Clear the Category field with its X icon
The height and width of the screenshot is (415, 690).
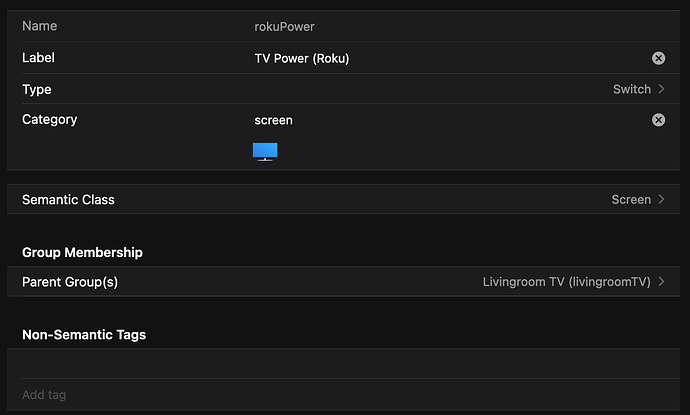(658, 120)
